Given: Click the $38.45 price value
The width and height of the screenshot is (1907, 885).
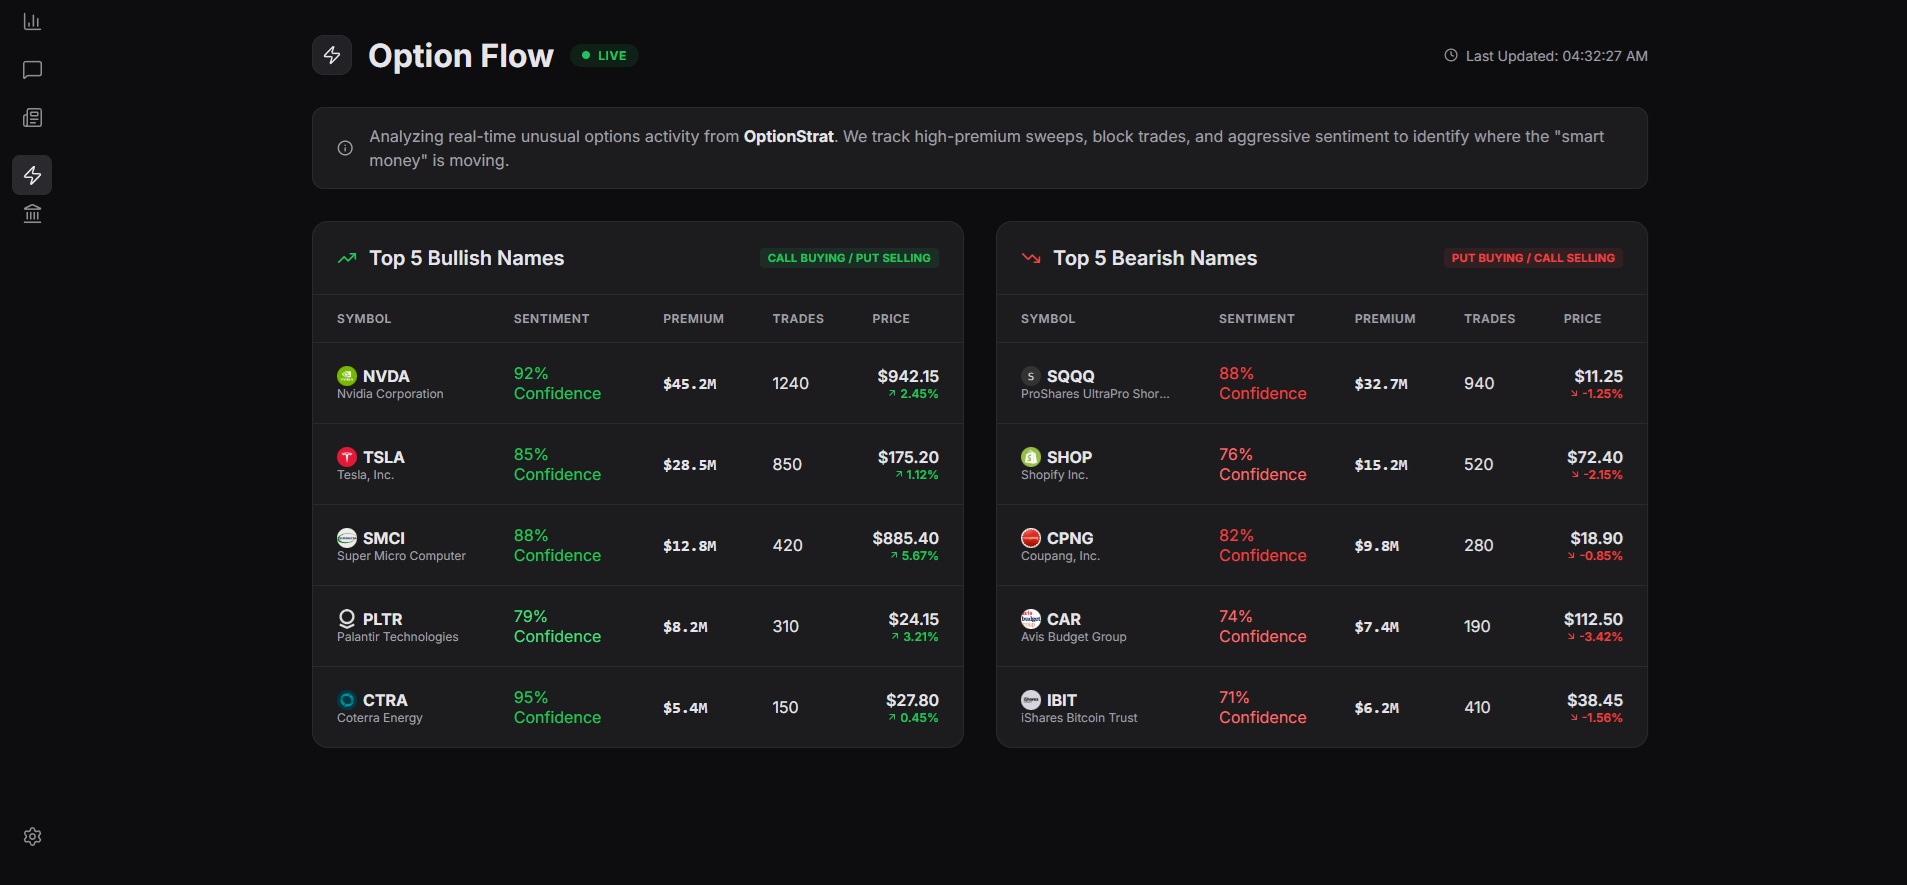Looking at the screenshot, I should pos(1595,700).
